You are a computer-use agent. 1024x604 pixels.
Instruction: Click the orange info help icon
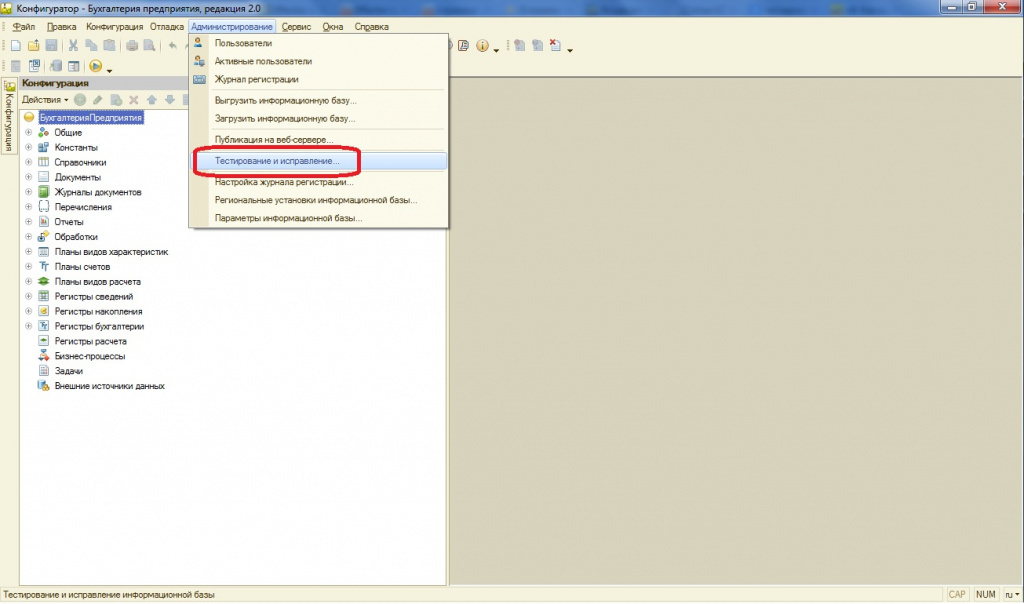pyautogui.click(x=483, y=46)
